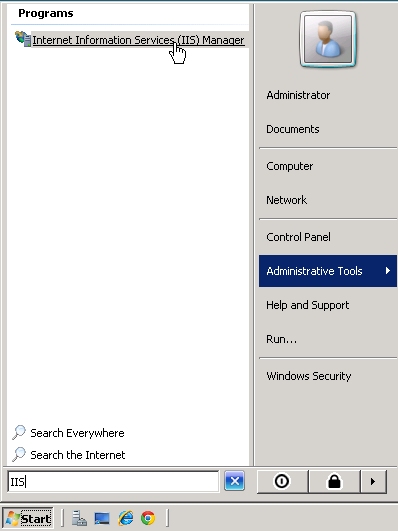Select Search the Internet
The width and height of the screenshot is (398, 531).
69,455
